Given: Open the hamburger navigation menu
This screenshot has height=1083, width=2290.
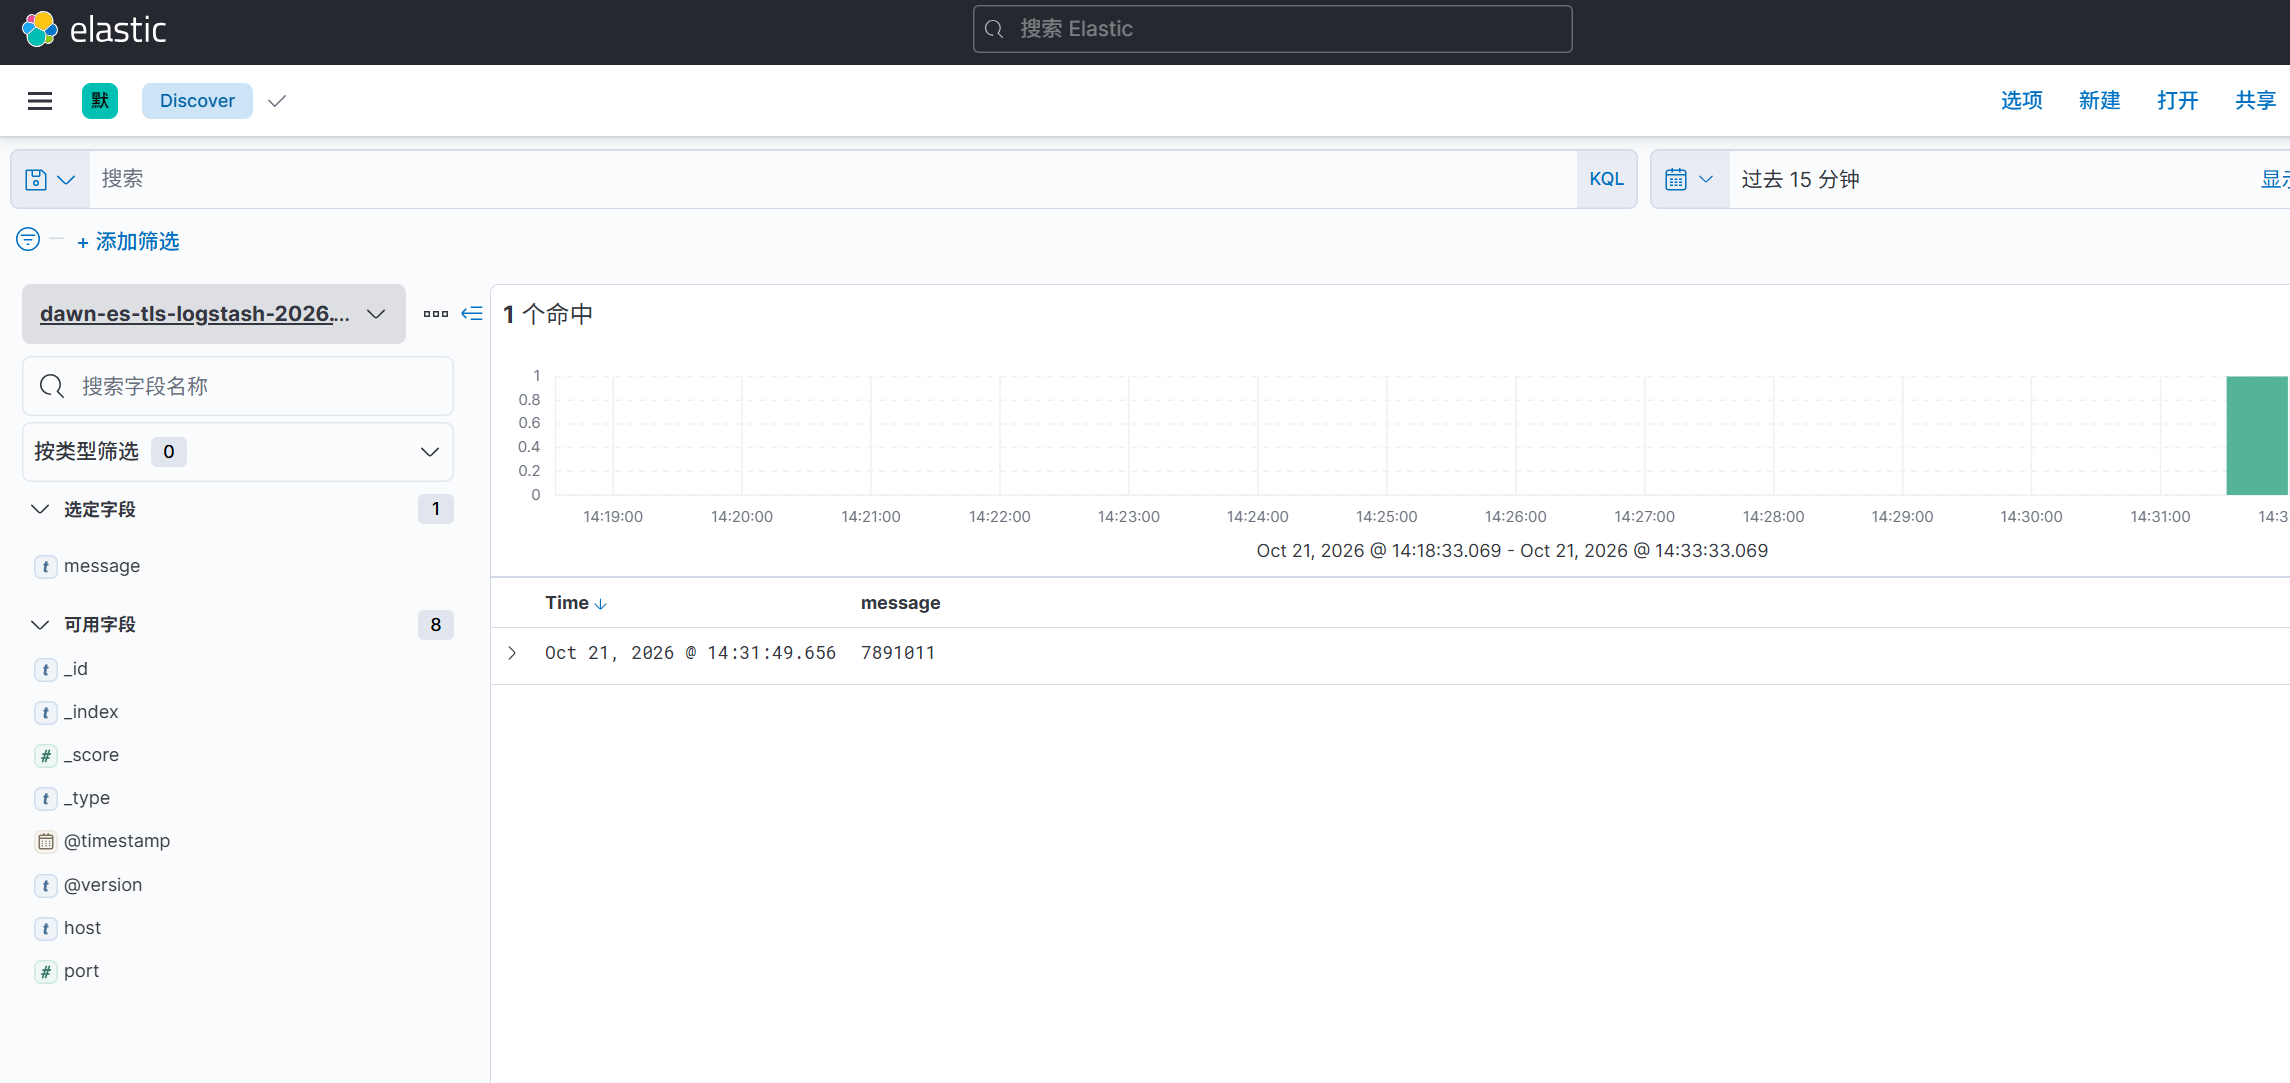Looking at the screenshot, I should pyautogui.click(x=40, y=101).
